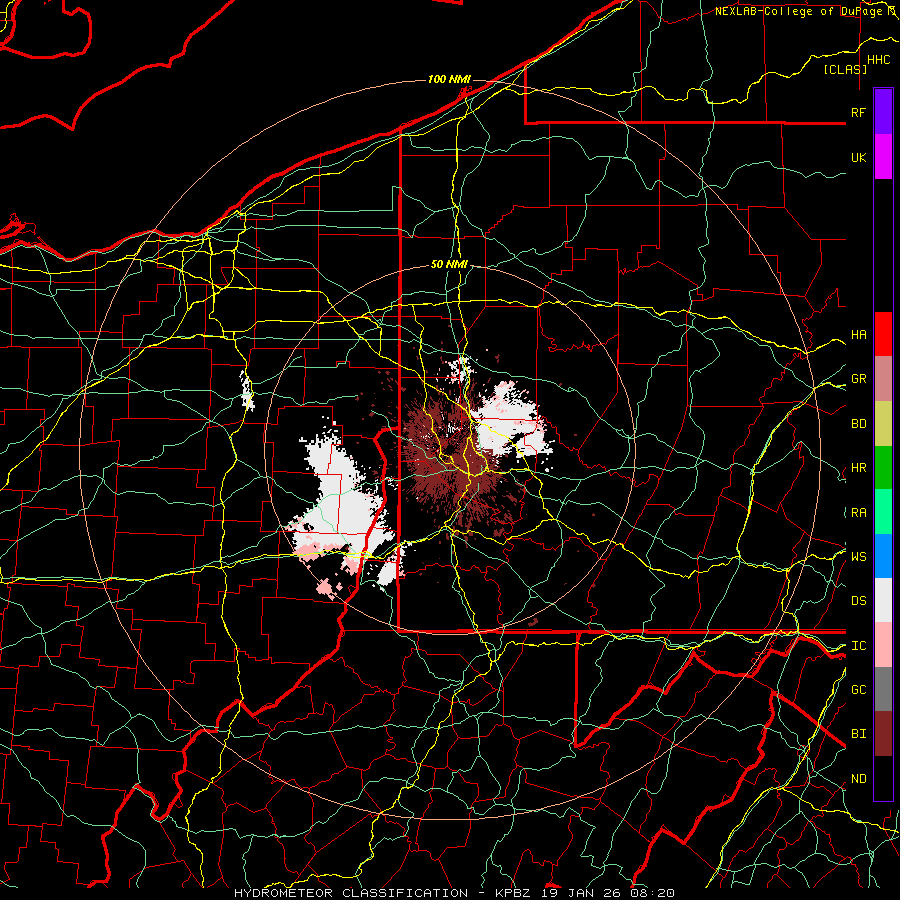Click the 08:20 timestamp
This screenshot has width=900, height=900.
[651, 893]
